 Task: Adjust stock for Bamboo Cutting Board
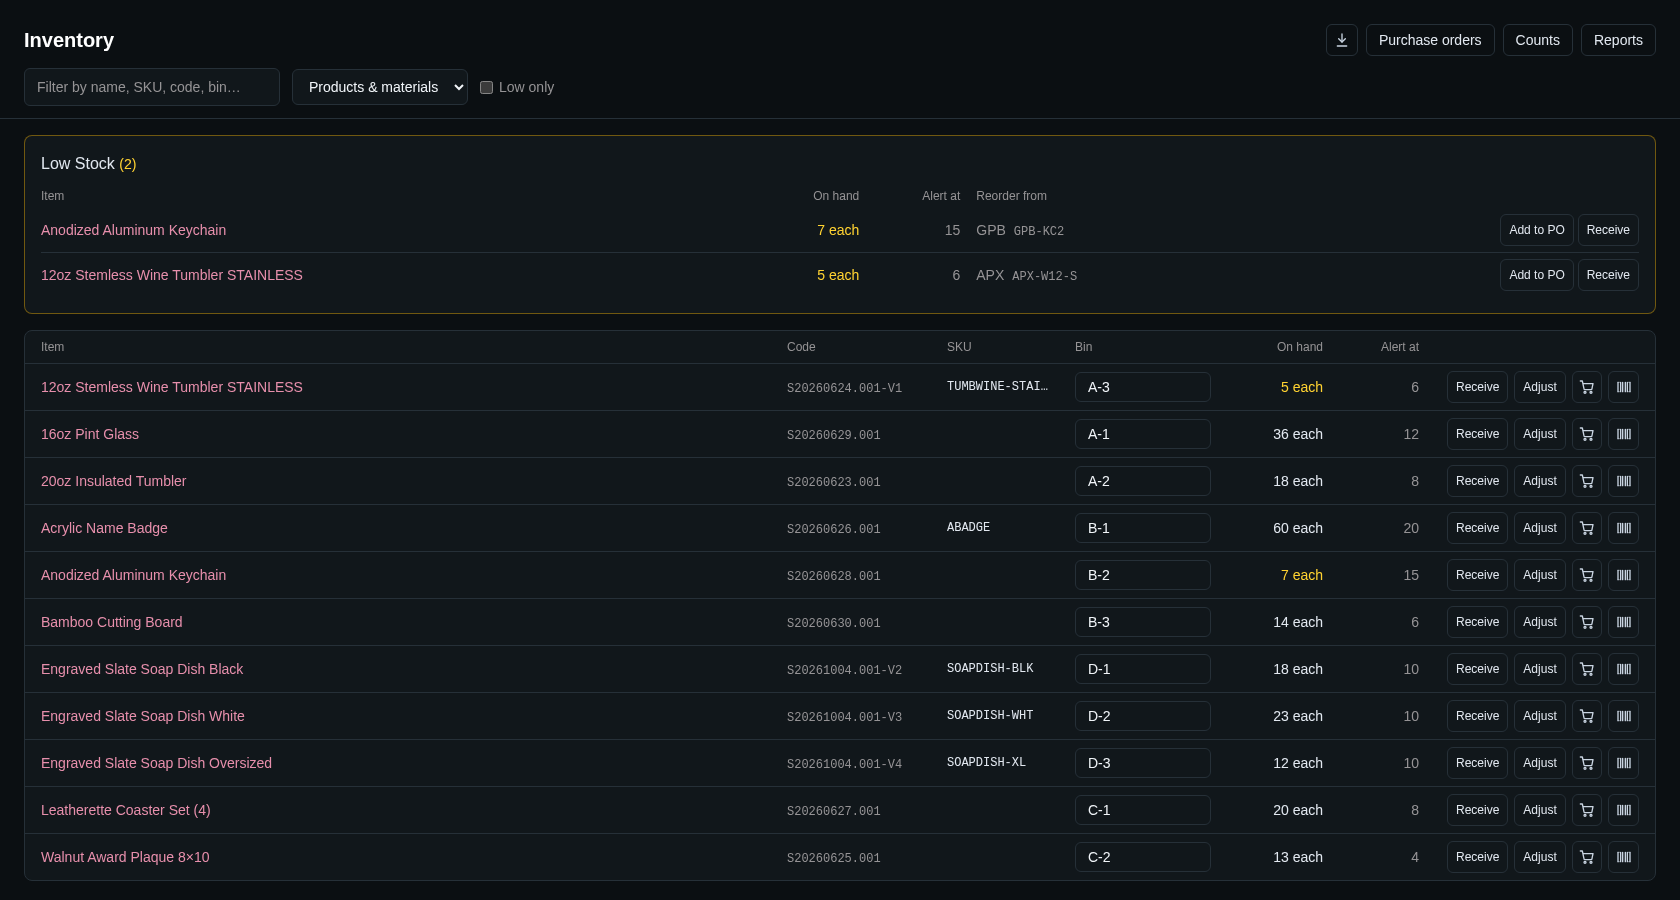(1540, 622)
